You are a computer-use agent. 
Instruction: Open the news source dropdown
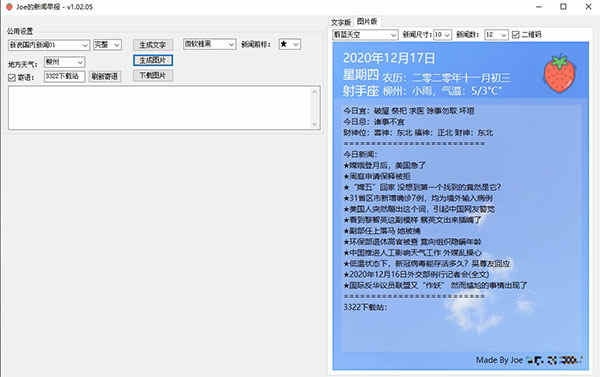49,45
